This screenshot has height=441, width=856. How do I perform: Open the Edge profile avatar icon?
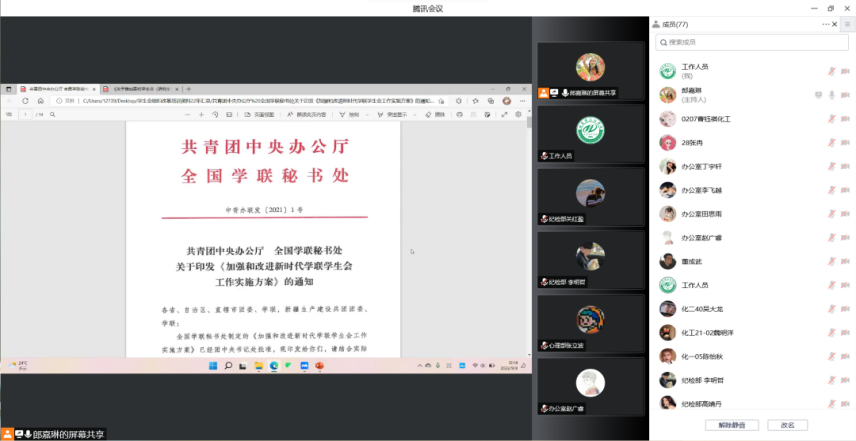coord(507,101)
